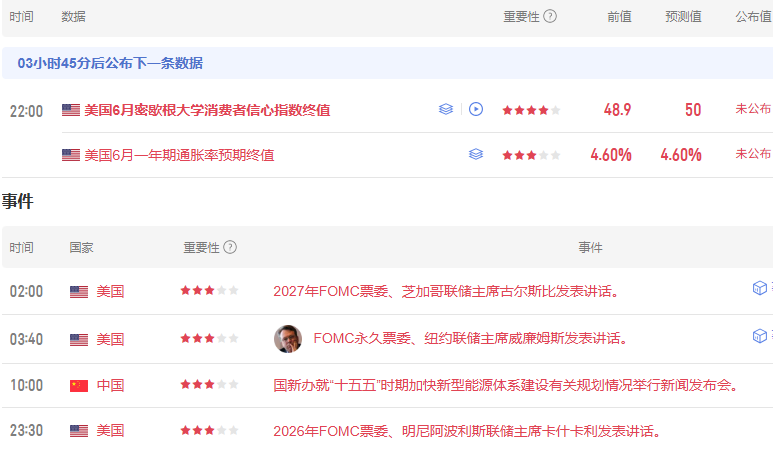Open the 古尔斯比发表讲话 event link
This screenshot has width=773, height=453.
coord(446,291)
